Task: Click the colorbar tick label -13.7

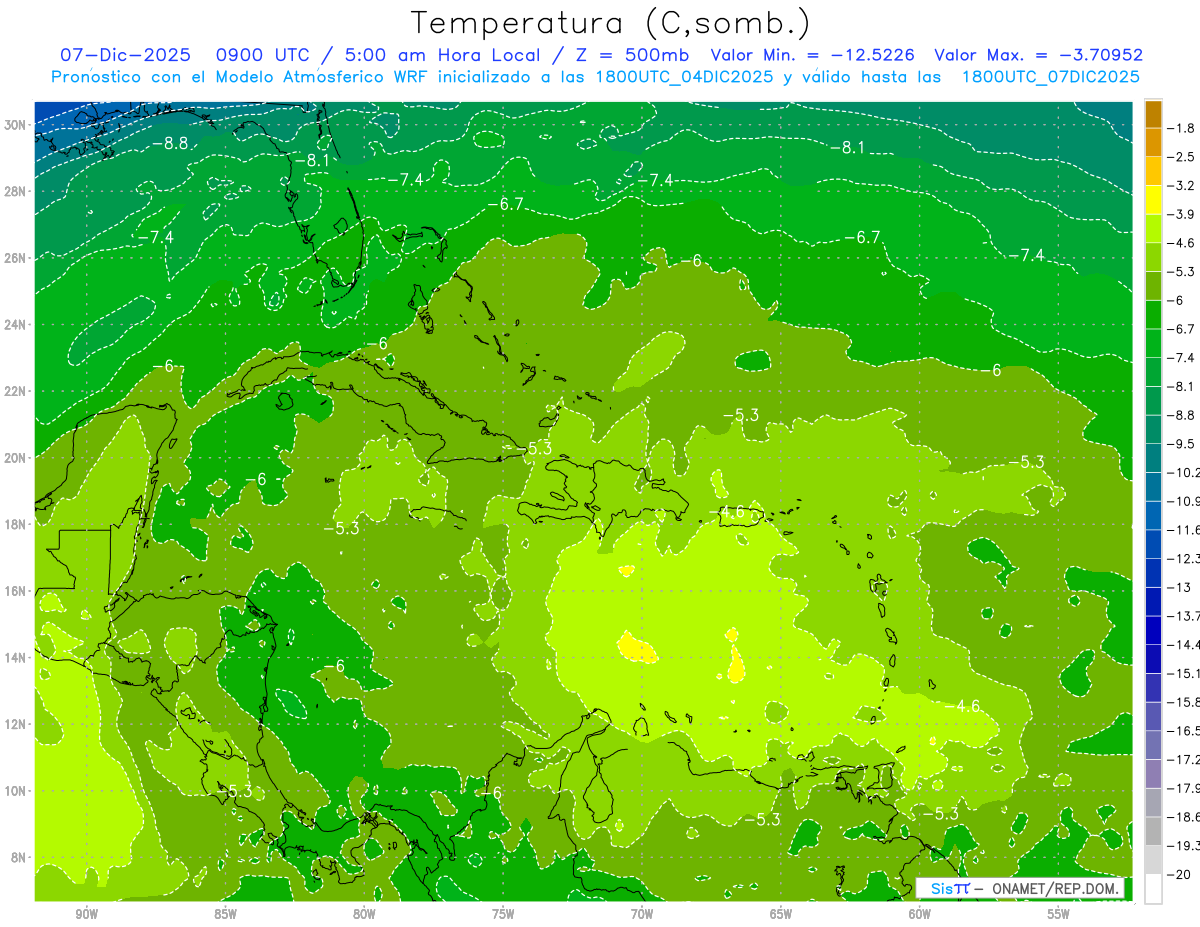Action: tap(1184, 615)
